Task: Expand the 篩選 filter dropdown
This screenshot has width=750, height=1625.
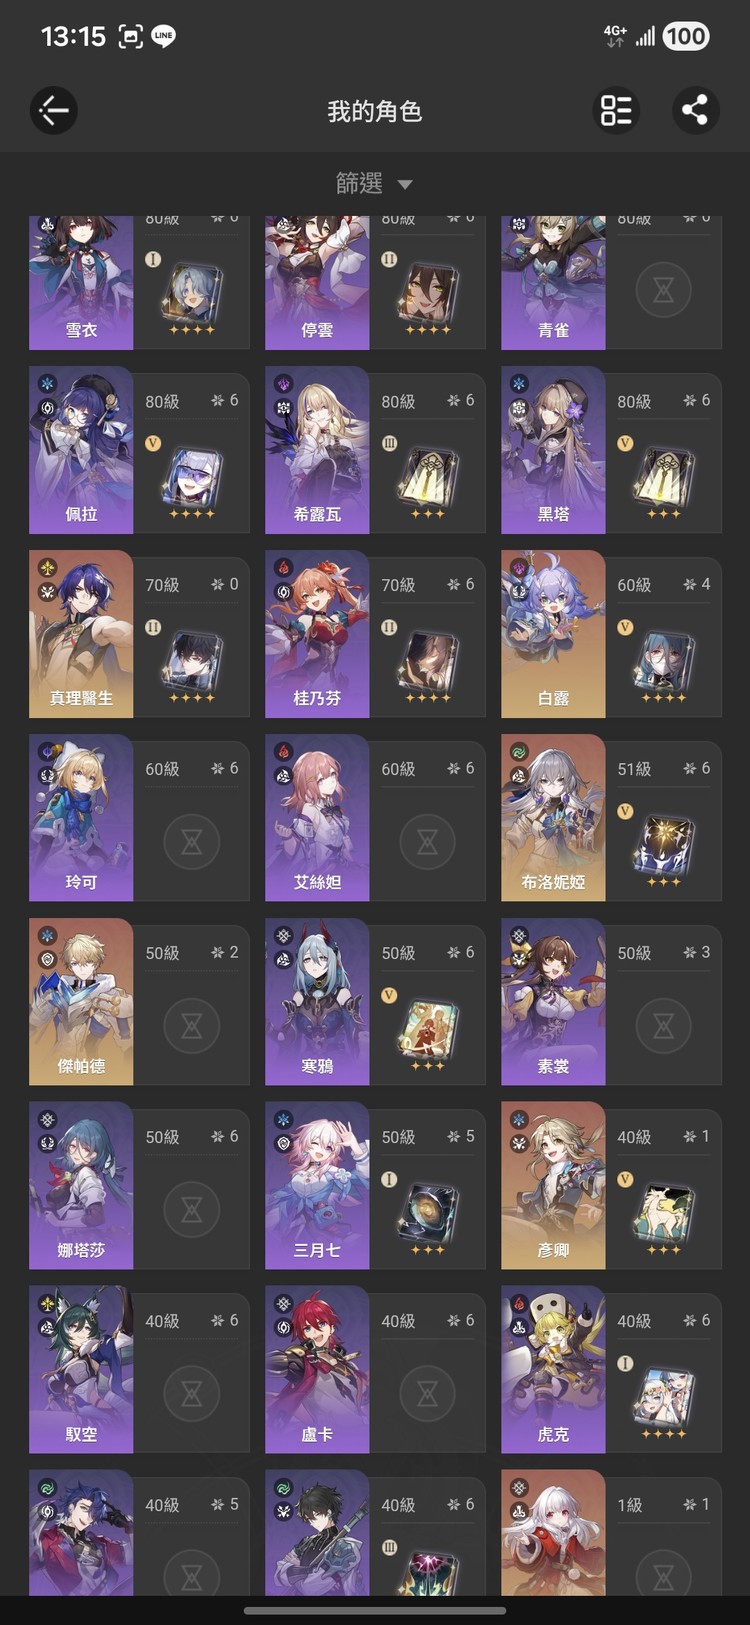Action: tap(374, 183)
